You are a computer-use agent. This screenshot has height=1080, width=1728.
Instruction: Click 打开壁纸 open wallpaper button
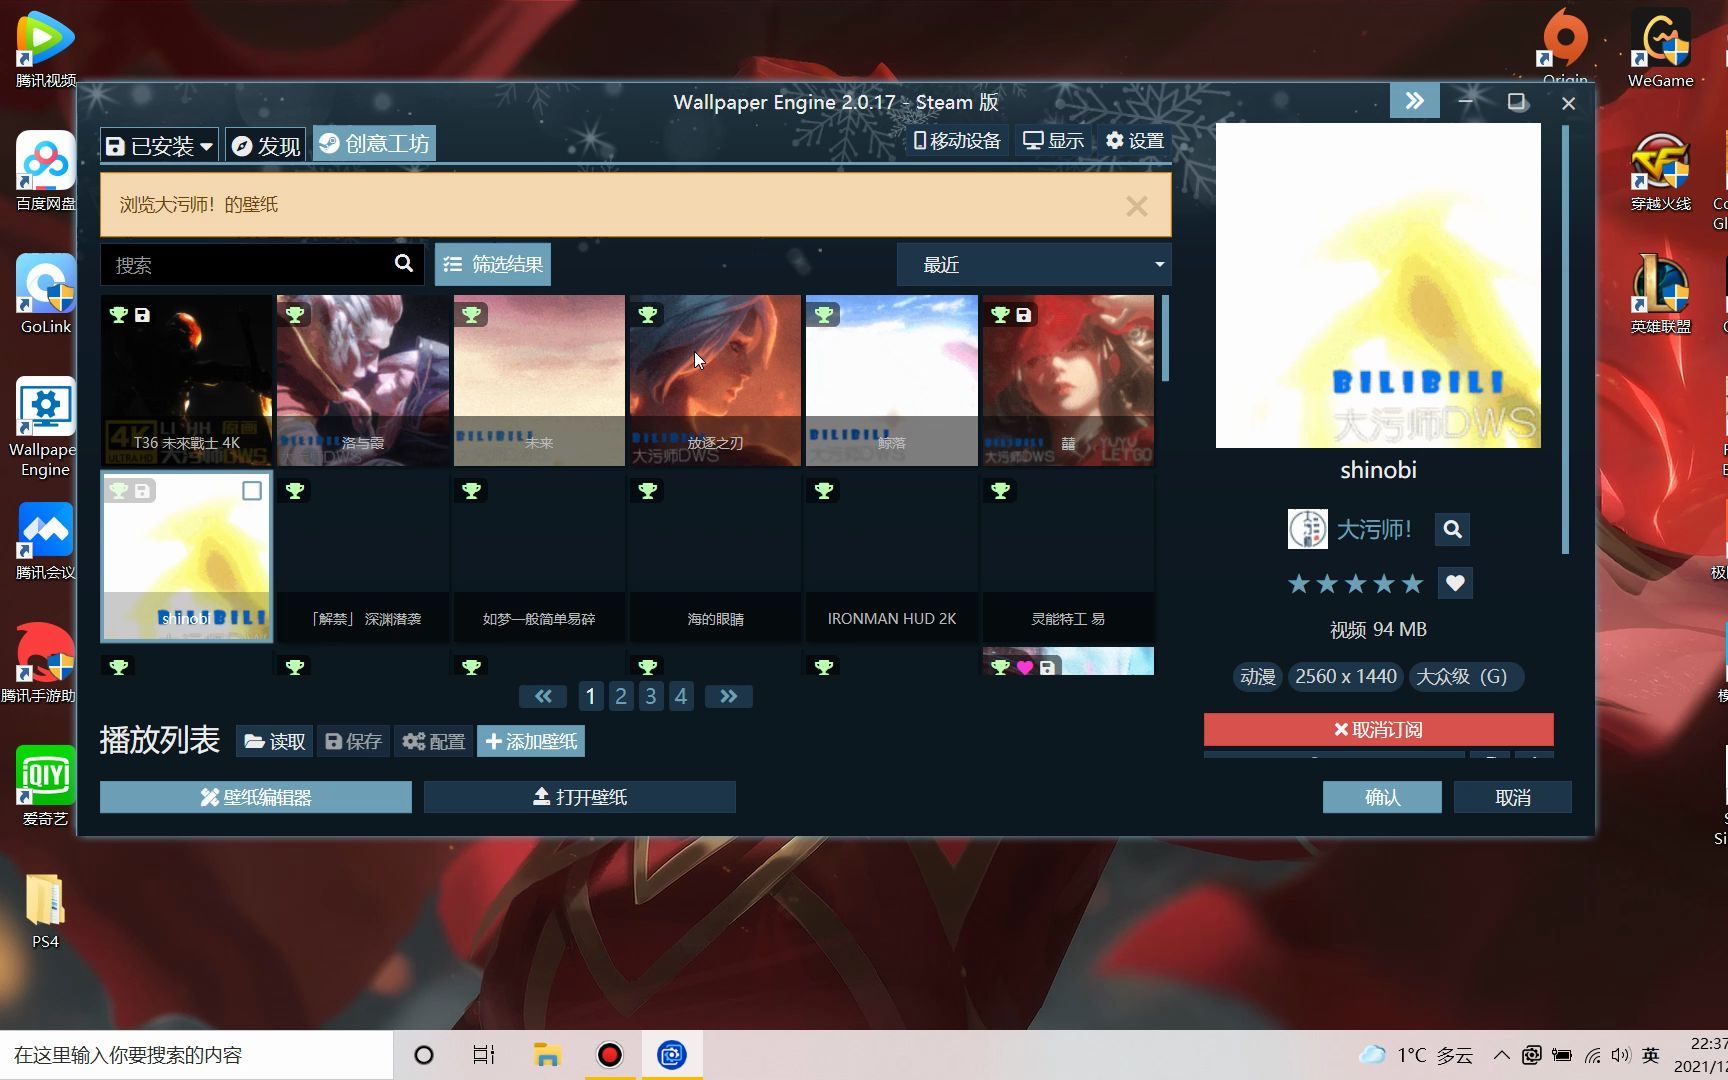tap(580, 797)
